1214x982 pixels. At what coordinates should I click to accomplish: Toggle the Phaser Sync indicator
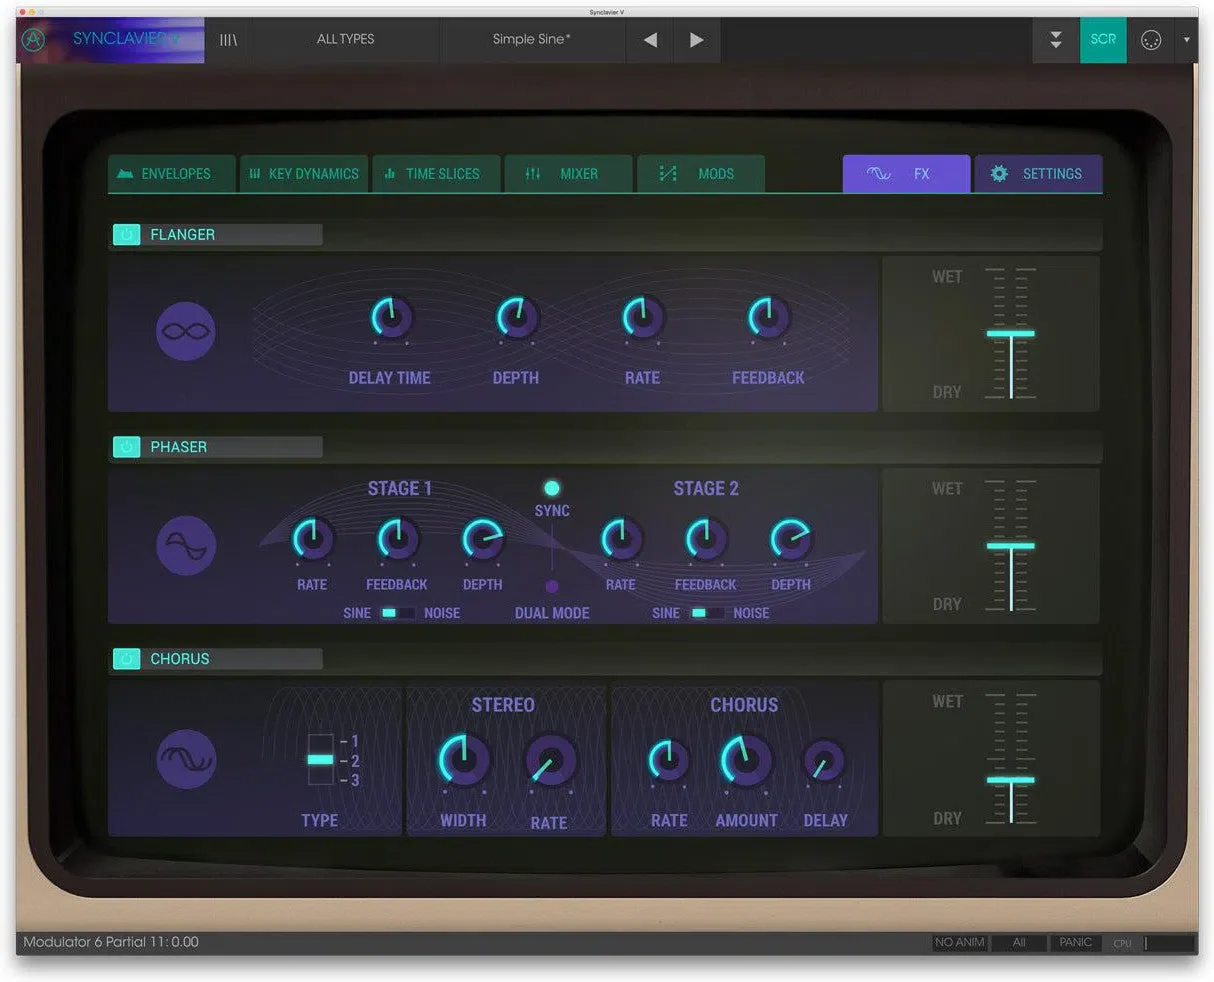point(552,488)
